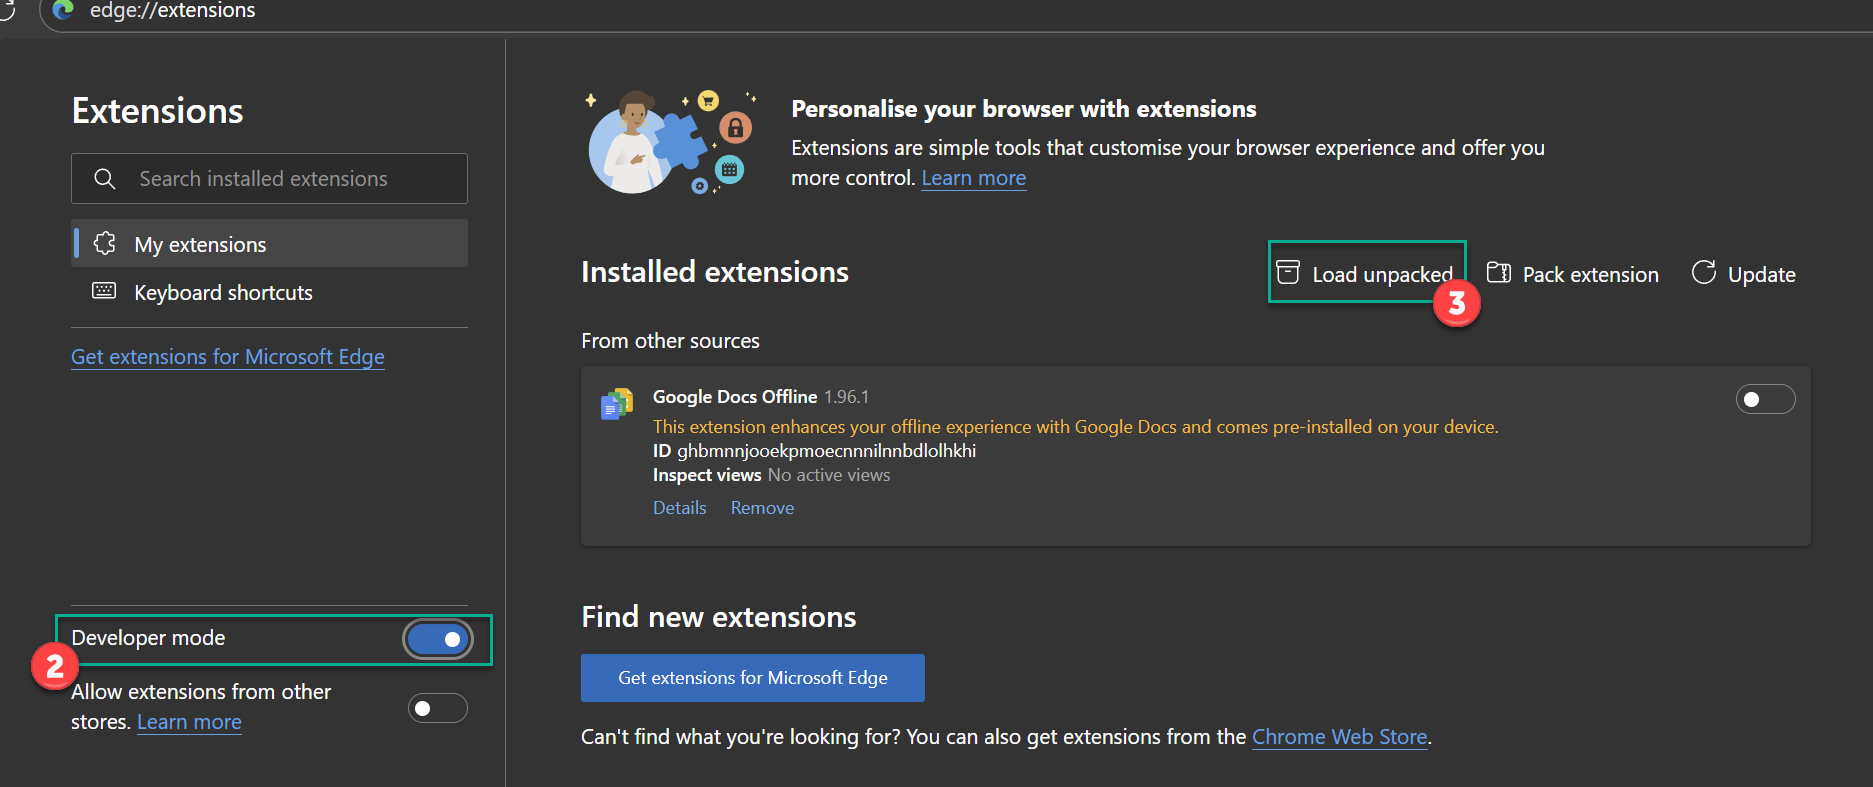This screenshot has height=787, width=1873.
Task: Click the Keyboard shortcuts keyboard icon
Action: point(104,291)
